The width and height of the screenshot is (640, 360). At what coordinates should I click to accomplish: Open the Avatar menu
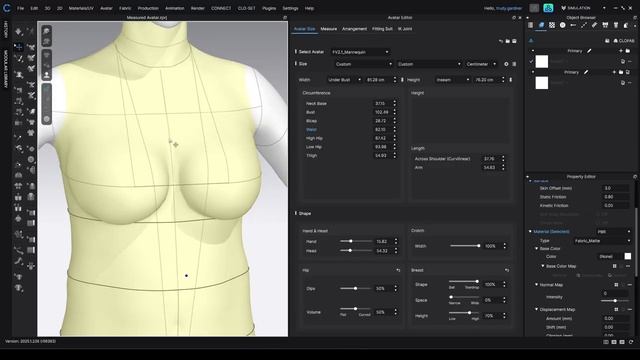click(x=106, y=8)
